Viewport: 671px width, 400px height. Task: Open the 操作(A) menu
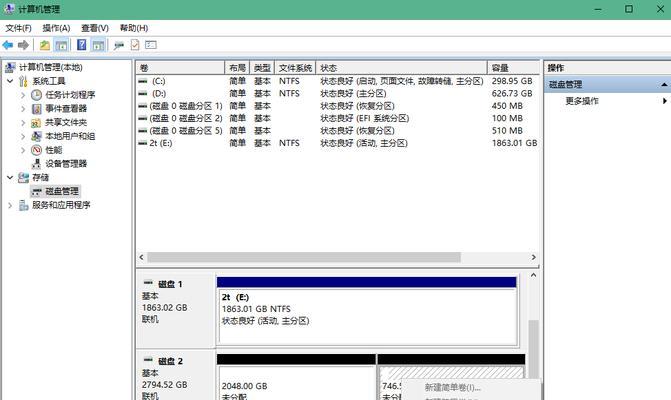(56, 28)
